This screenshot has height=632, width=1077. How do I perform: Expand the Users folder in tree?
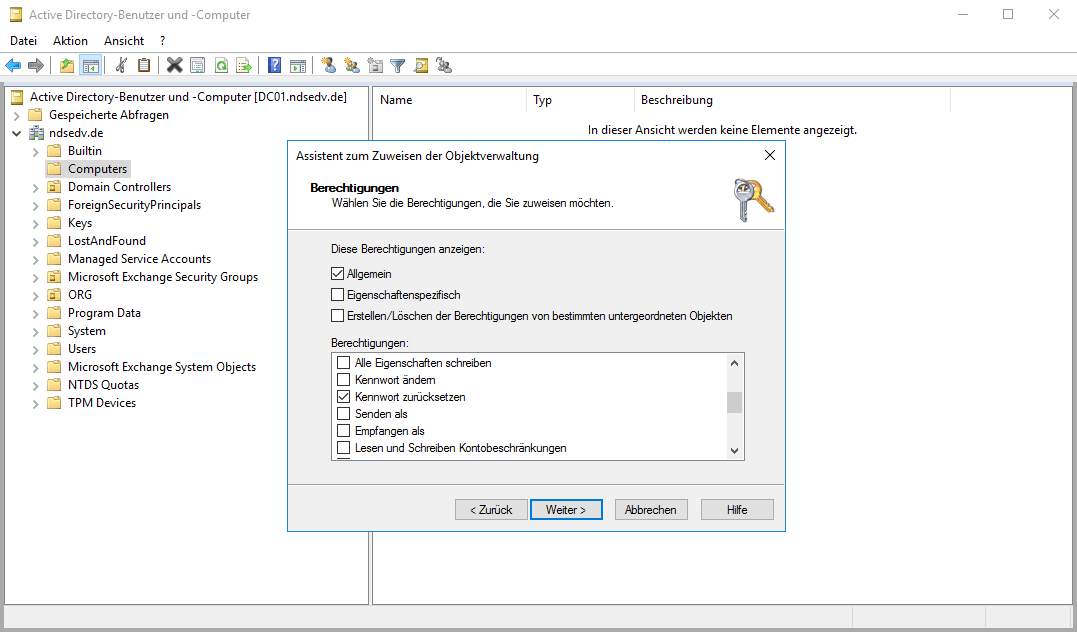pos(36,349)
